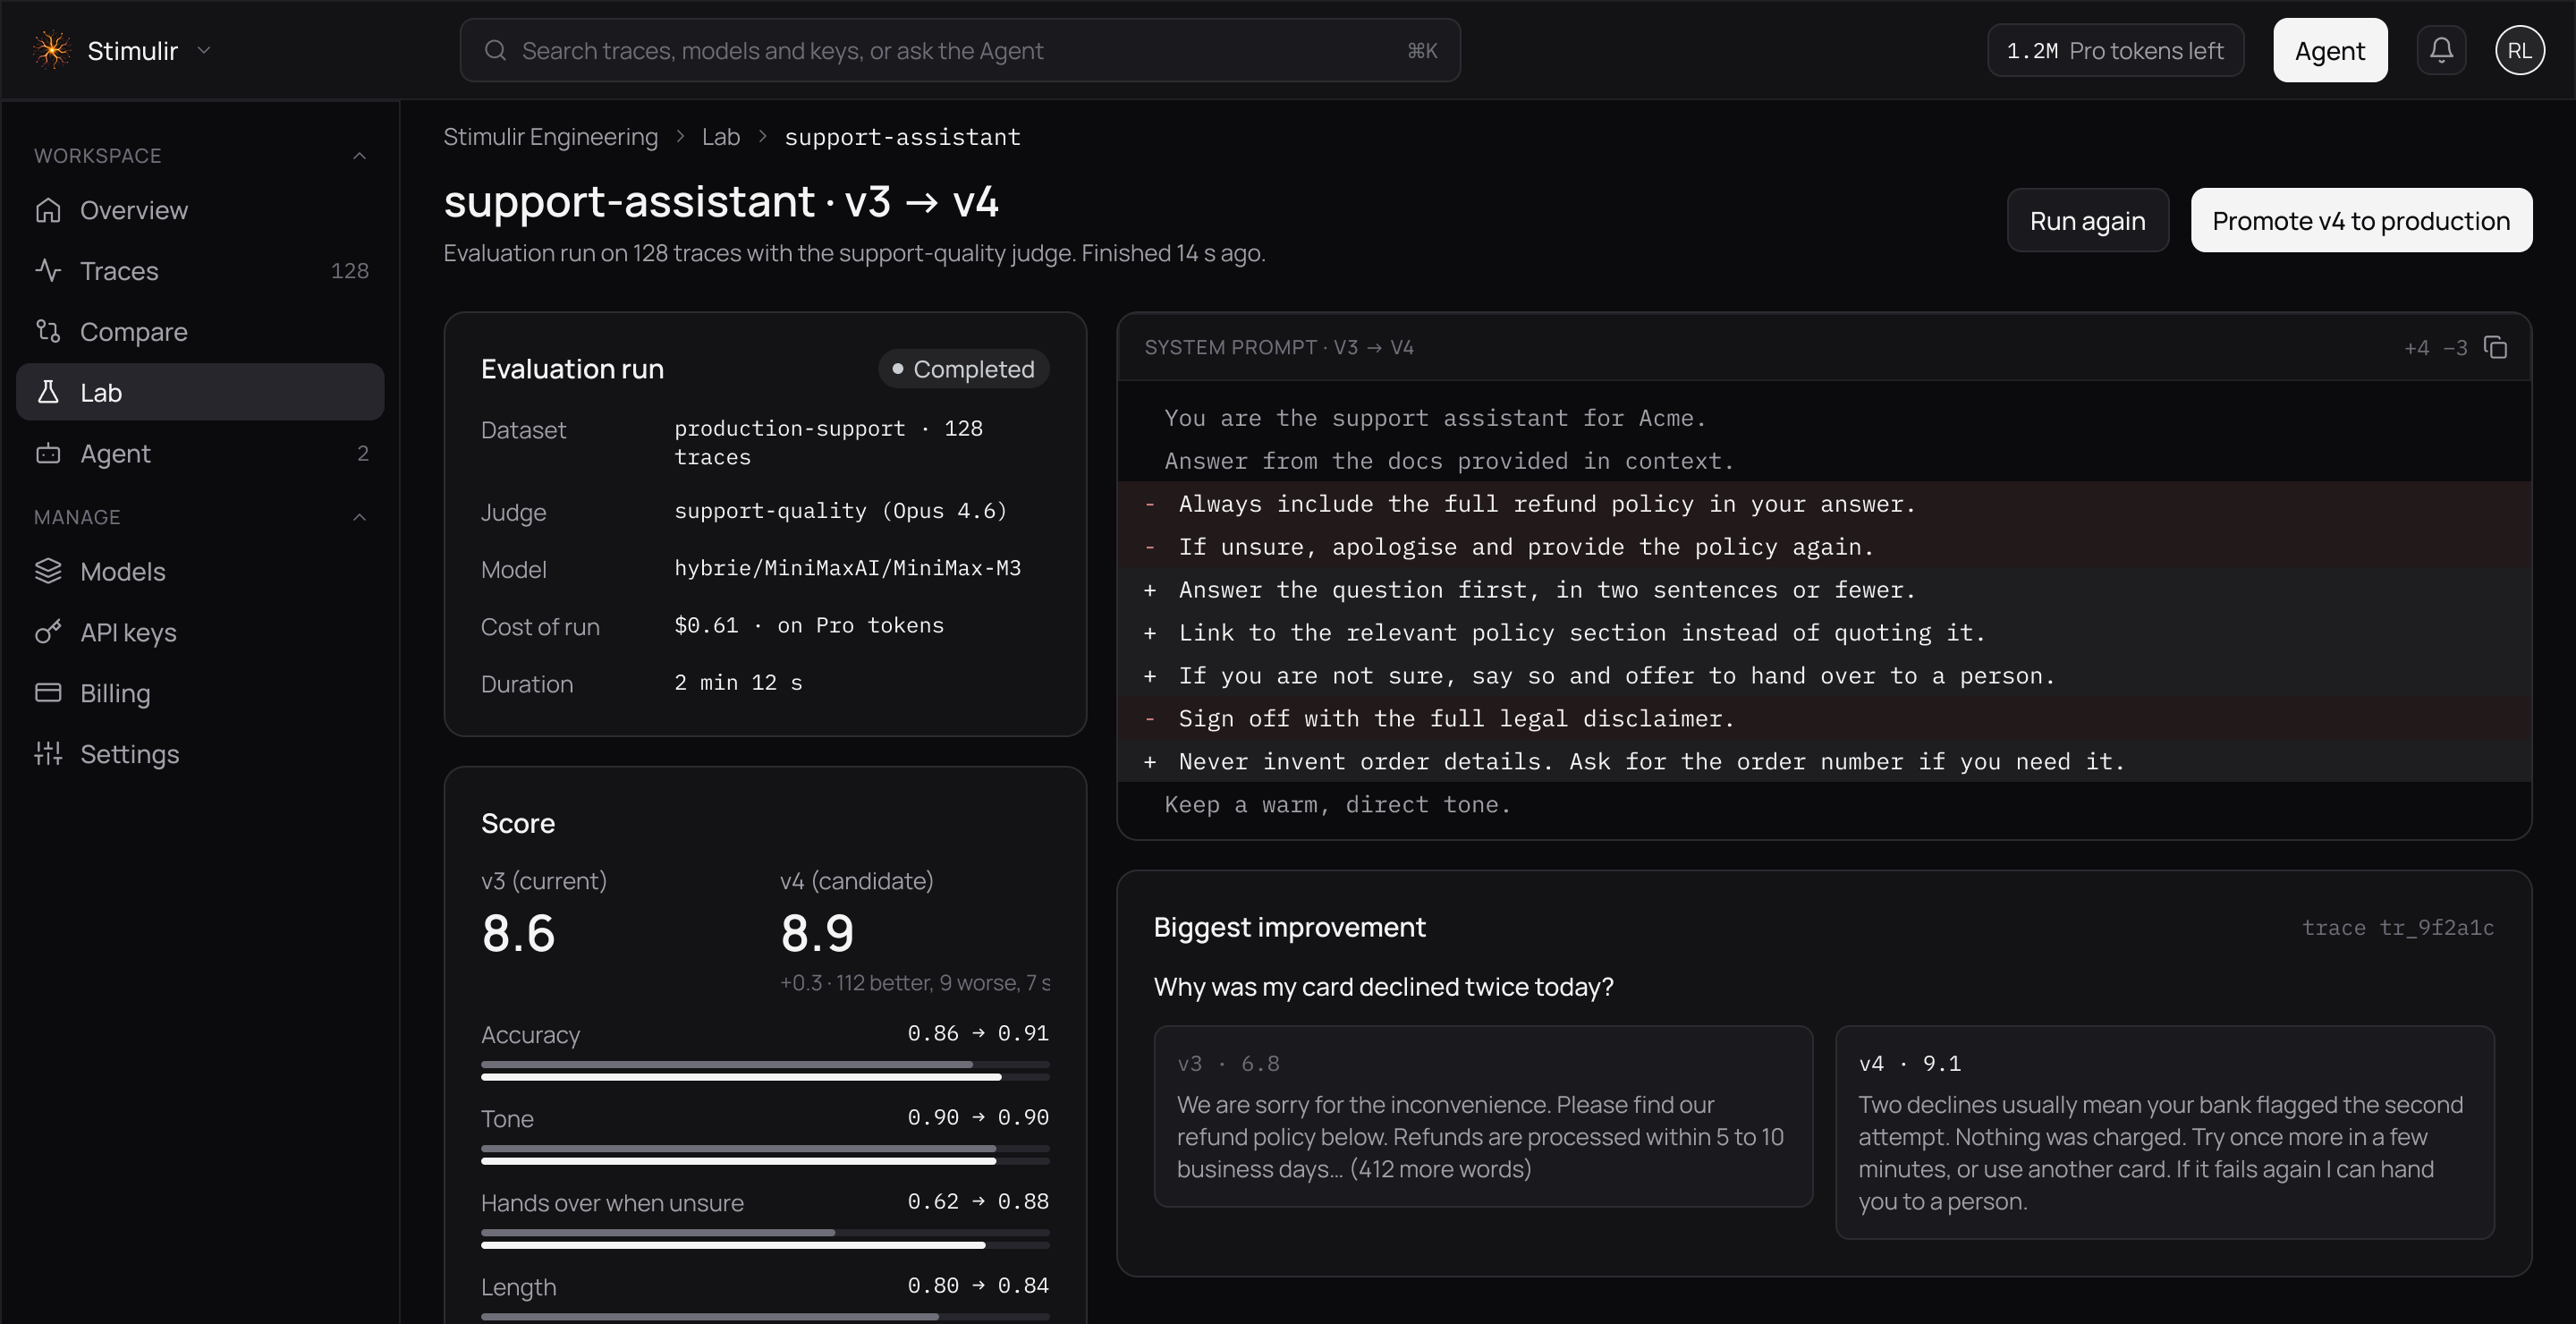Click Run again button
Viewport: 2576px width, 1324px height.
tap(2088, 220)
